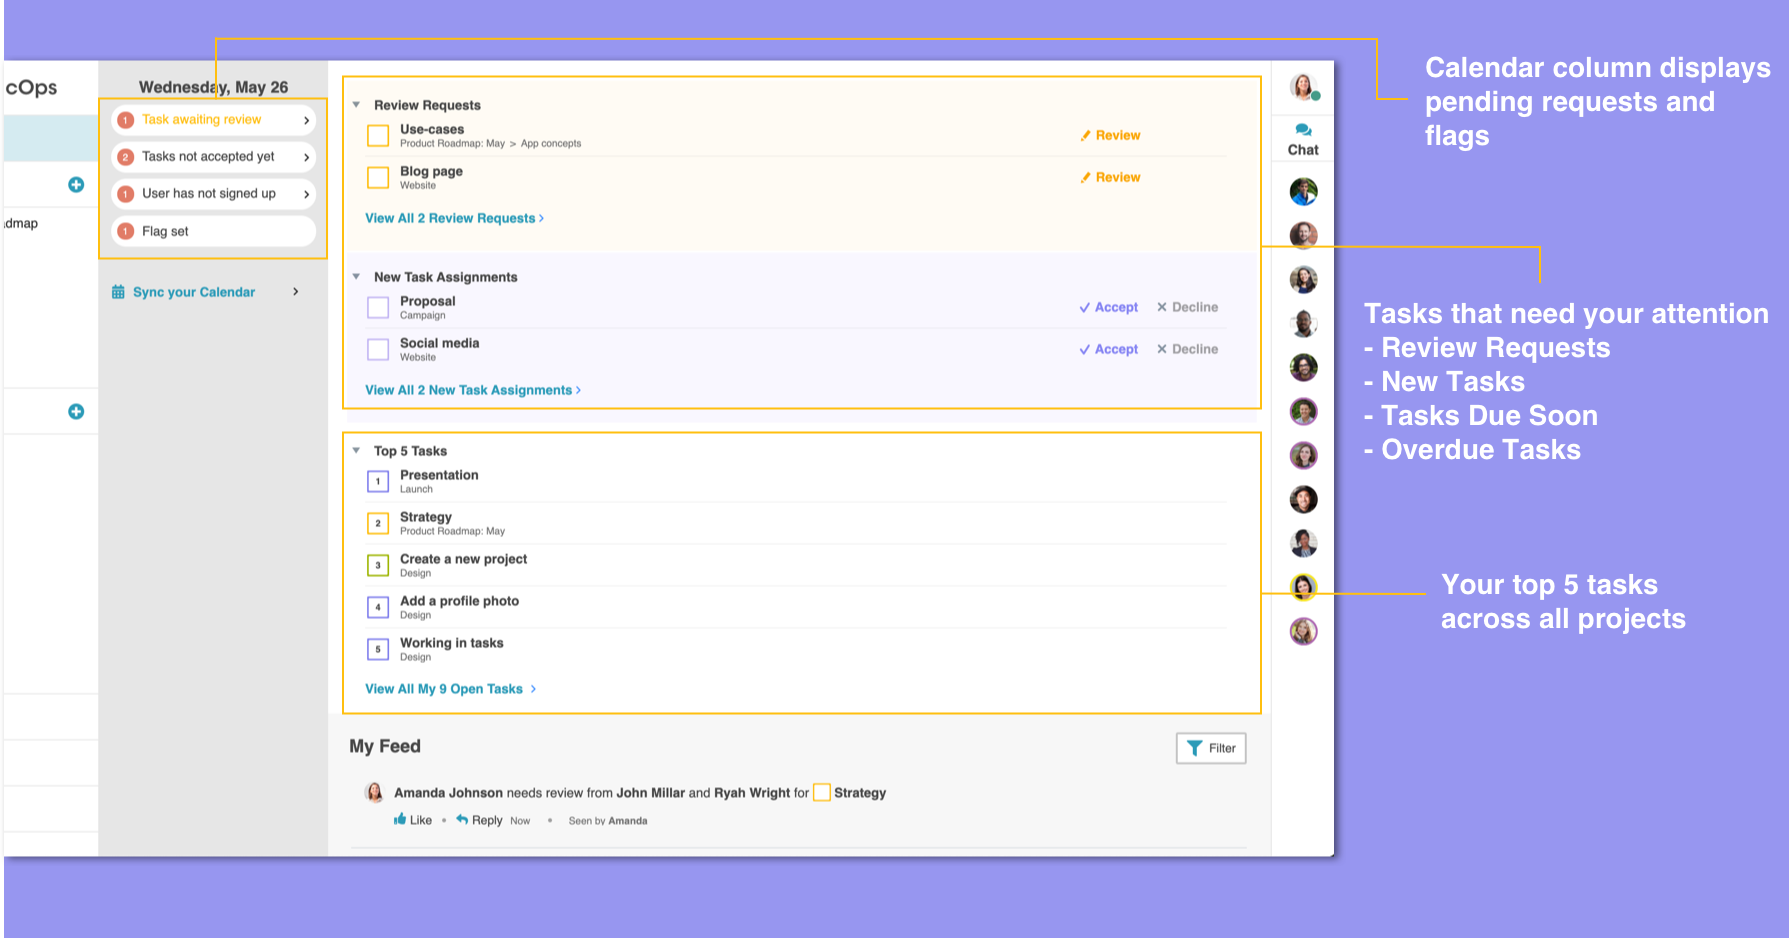Collapse the New Task Assignments section
Image resolution: width=1789 pixels, height=938 pixels.
point(356,277)
